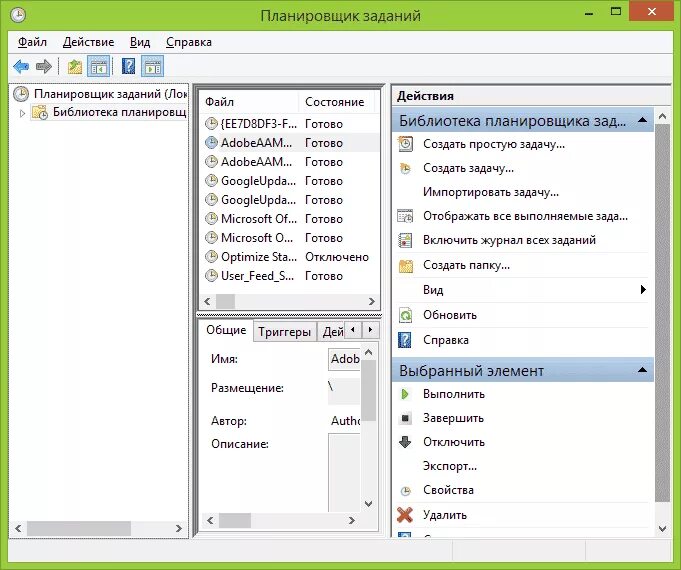Collapse the 'Библиотека планировщика зад...' actions section
The height and width of the screenshot is (570, 681).
coord(642,120)
